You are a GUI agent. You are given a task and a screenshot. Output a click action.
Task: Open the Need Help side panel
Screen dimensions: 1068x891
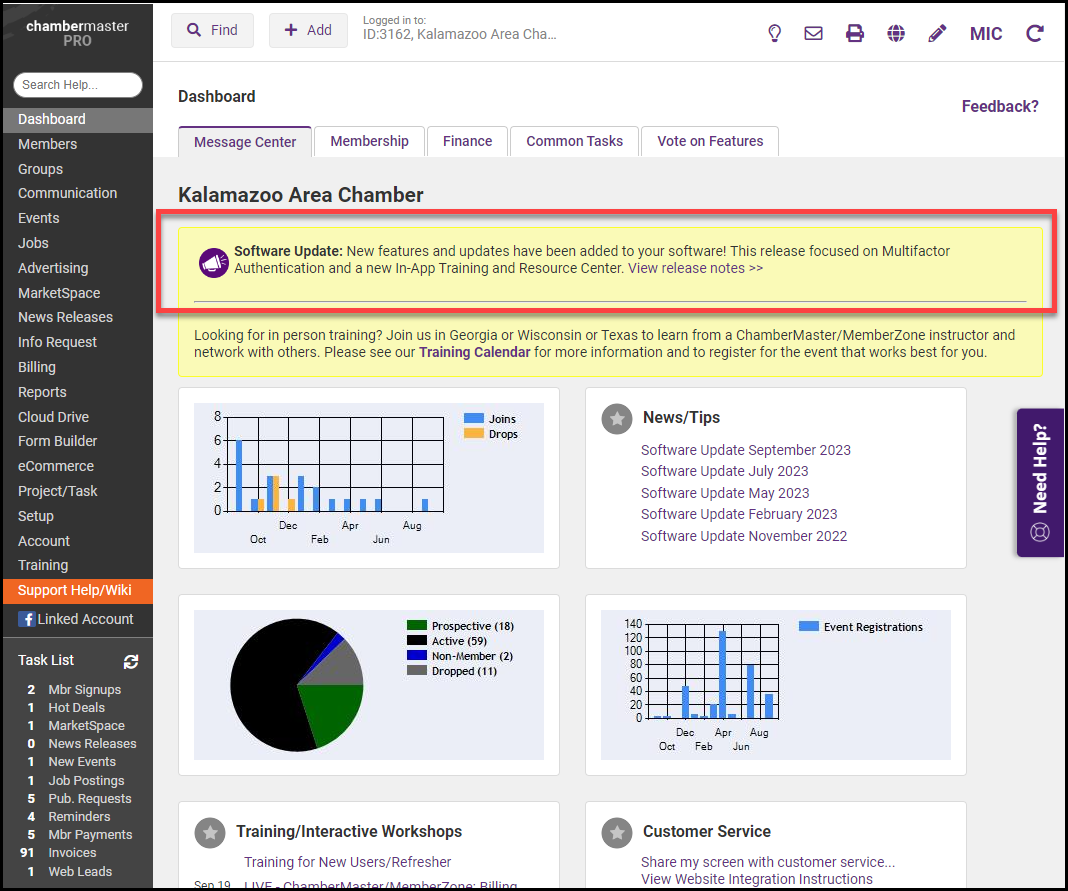tap(1041, 482)
